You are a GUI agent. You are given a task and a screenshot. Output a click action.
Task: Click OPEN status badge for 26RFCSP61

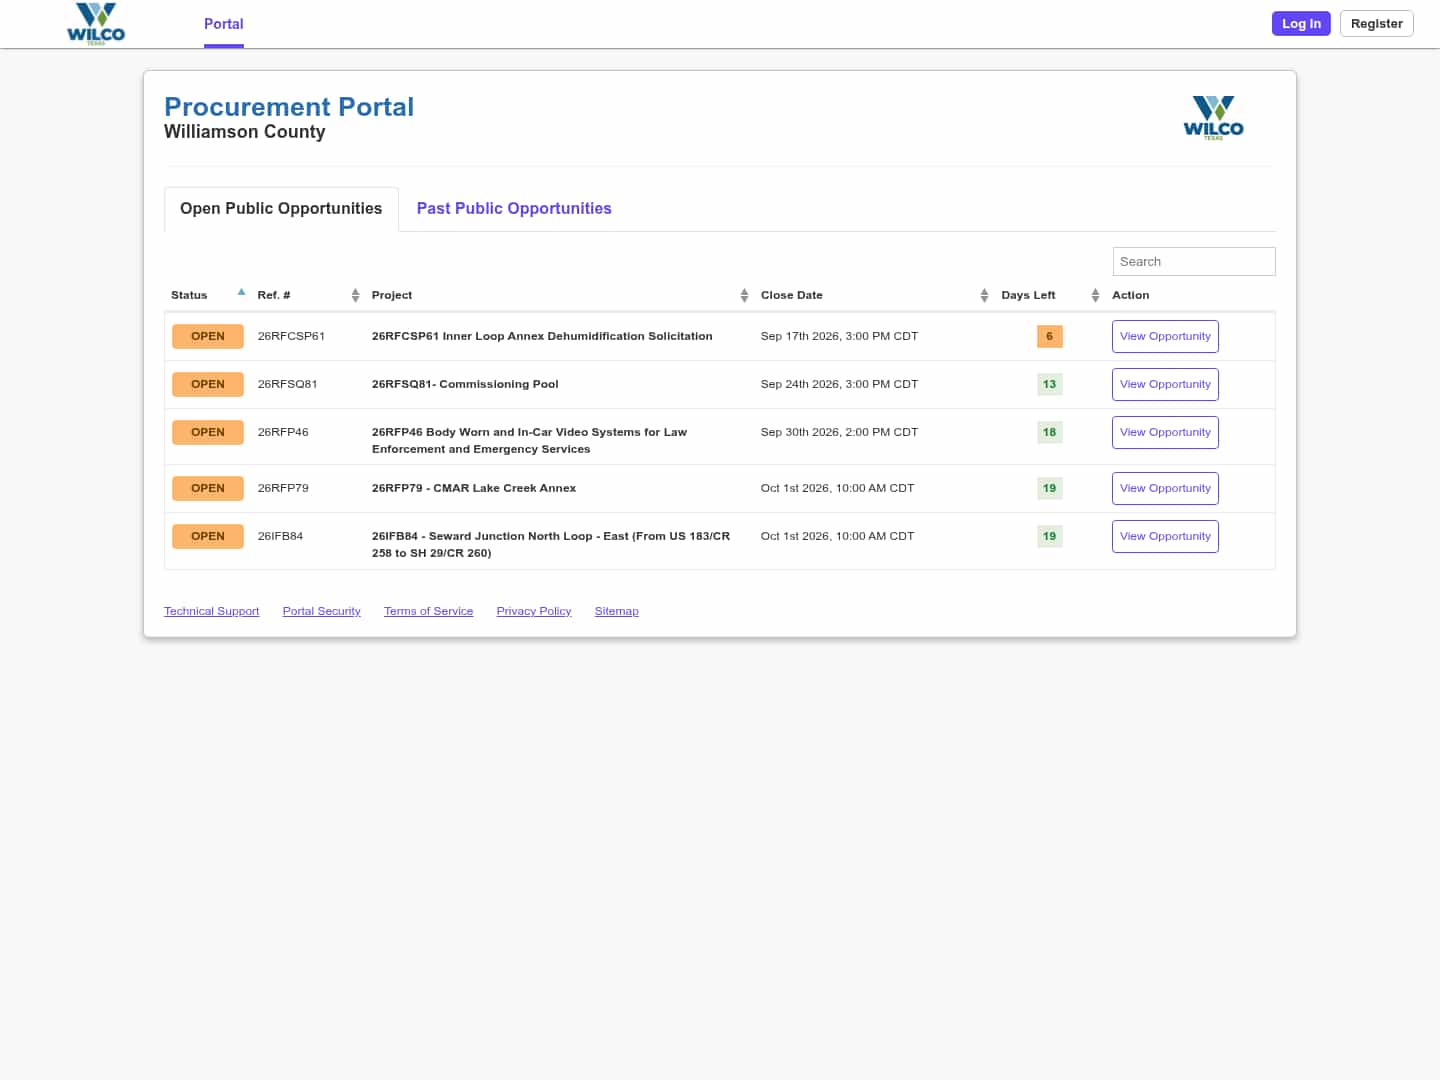tap(208, 337)
